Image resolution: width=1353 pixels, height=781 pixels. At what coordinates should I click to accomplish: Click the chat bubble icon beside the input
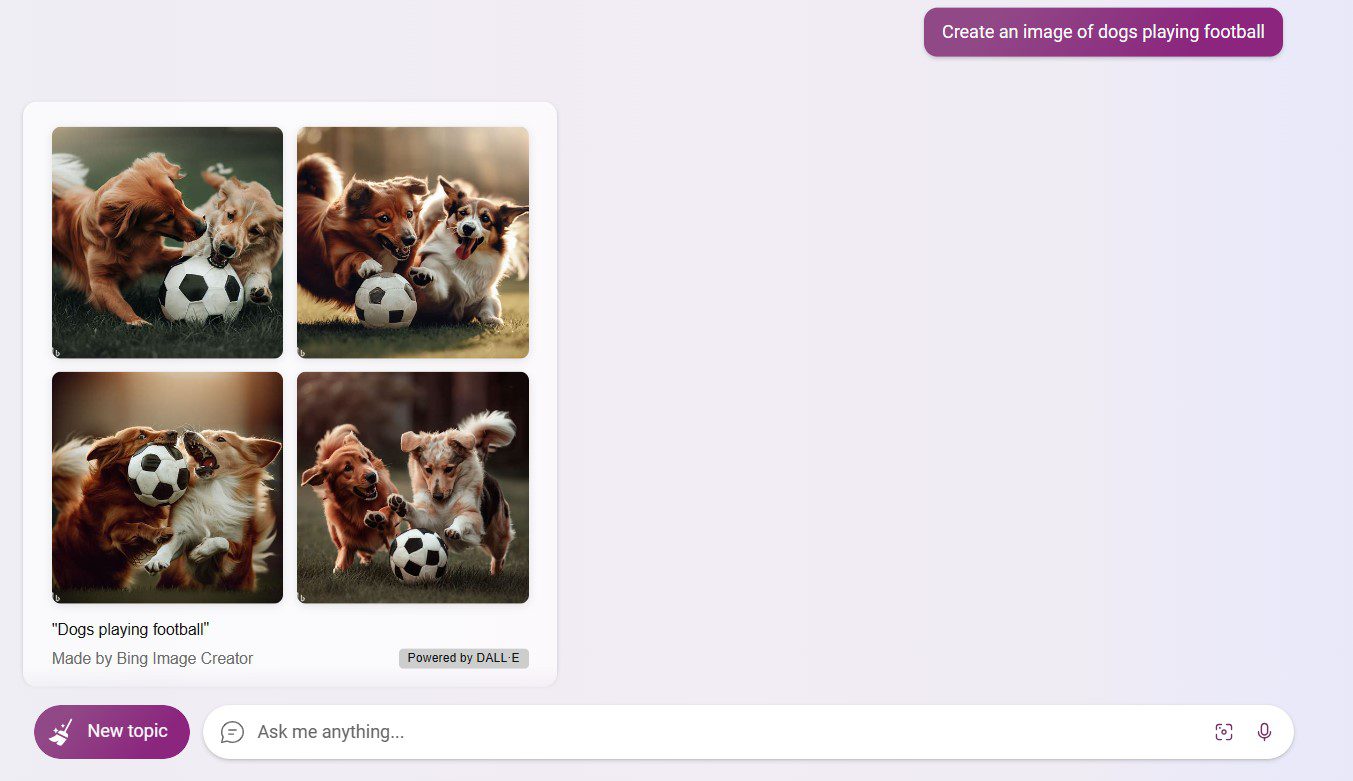click(232, 731)
